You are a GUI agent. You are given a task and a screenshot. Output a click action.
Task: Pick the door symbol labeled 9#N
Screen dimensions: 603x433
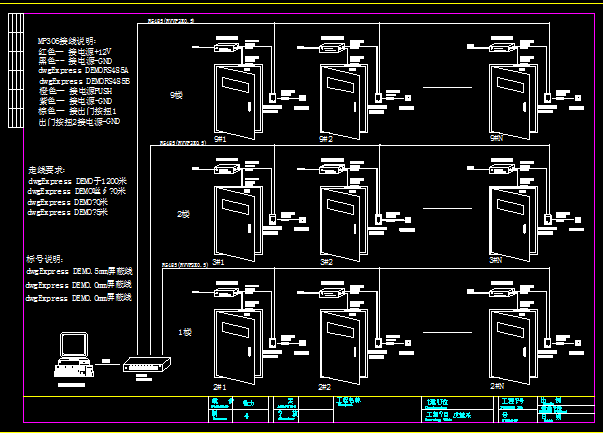[x=513, y=102]
